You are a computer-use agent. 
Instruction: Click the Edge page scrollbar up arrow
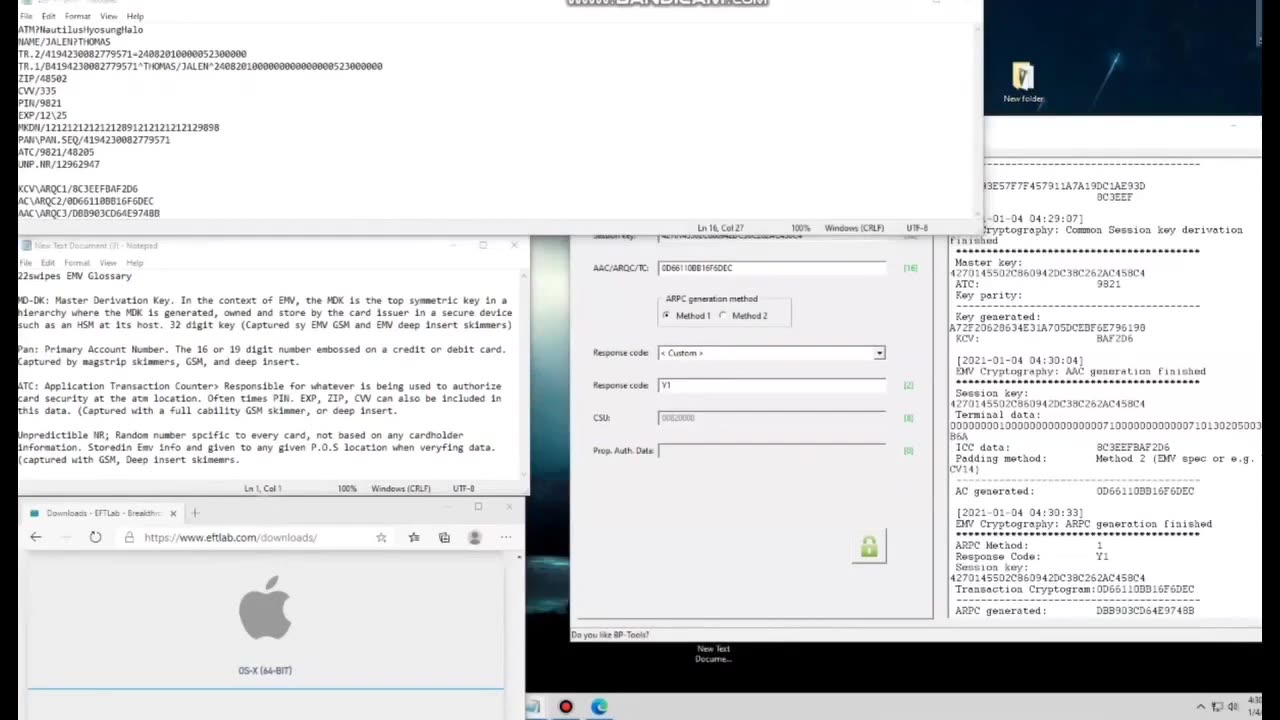pyautogui.click(x=517, y=556)
